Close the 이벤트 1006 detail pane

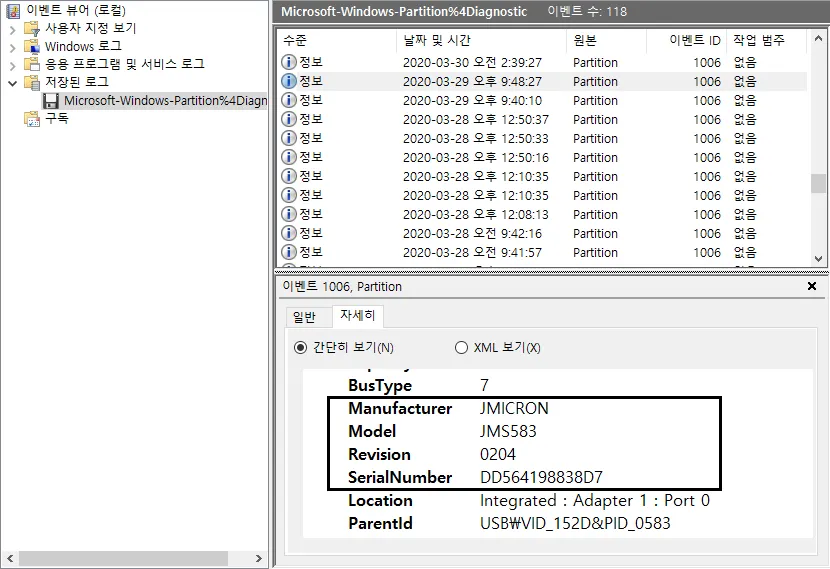tap(811, 286)
